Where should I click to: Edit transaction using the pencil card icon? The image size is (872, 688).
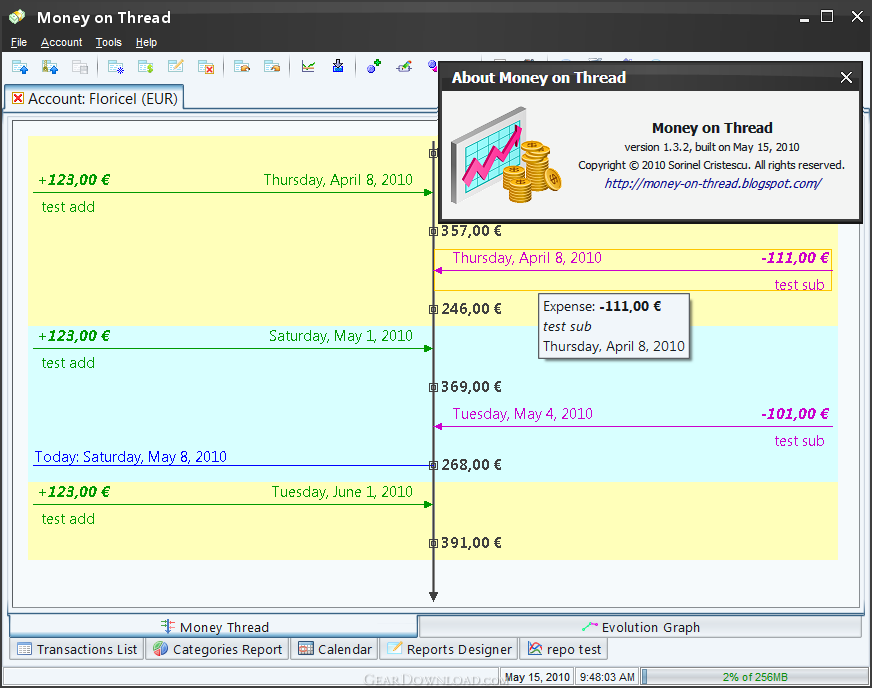tap(176, 67)
